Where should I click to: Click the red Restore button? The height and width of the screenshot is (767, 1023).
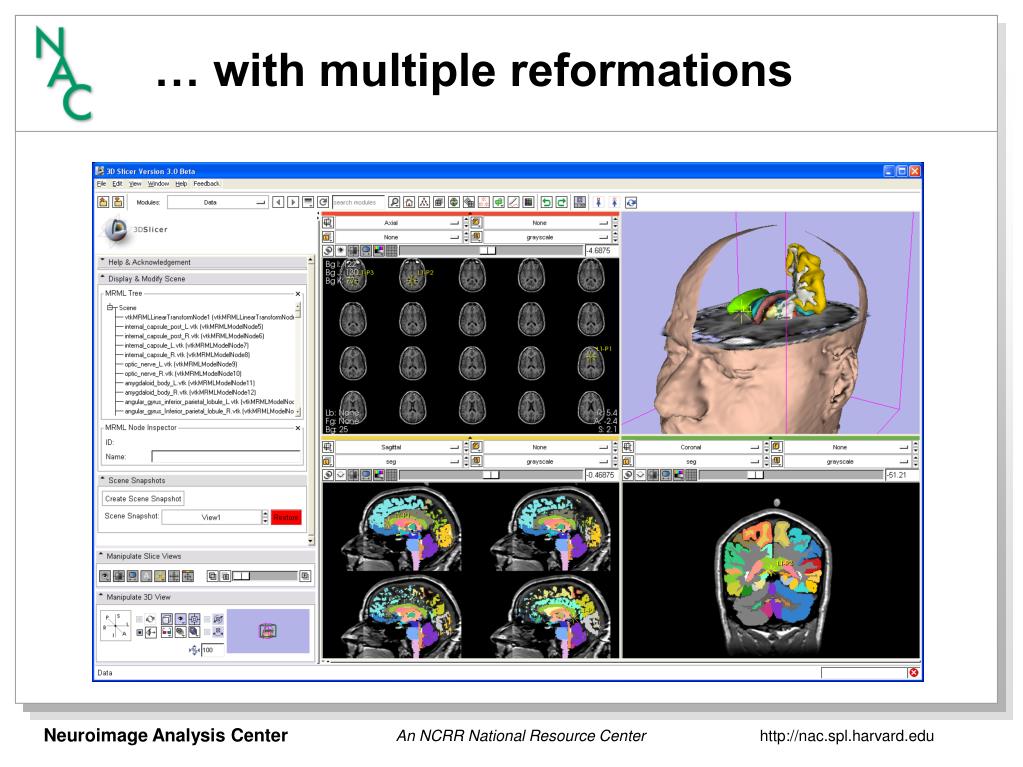click(x=286, y=517)
